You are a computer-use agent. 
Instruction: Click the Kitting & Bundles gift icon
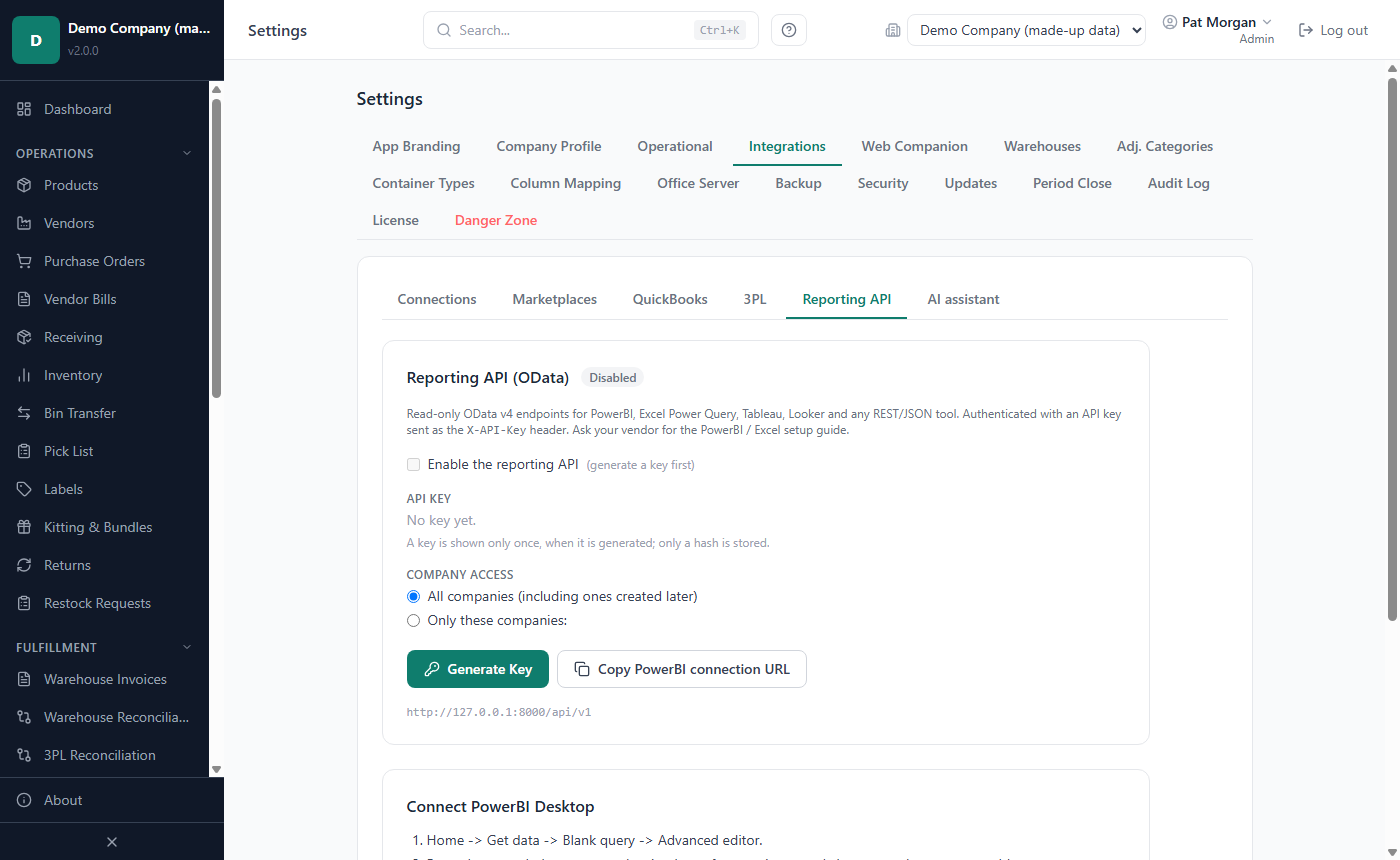click(24, 527)
